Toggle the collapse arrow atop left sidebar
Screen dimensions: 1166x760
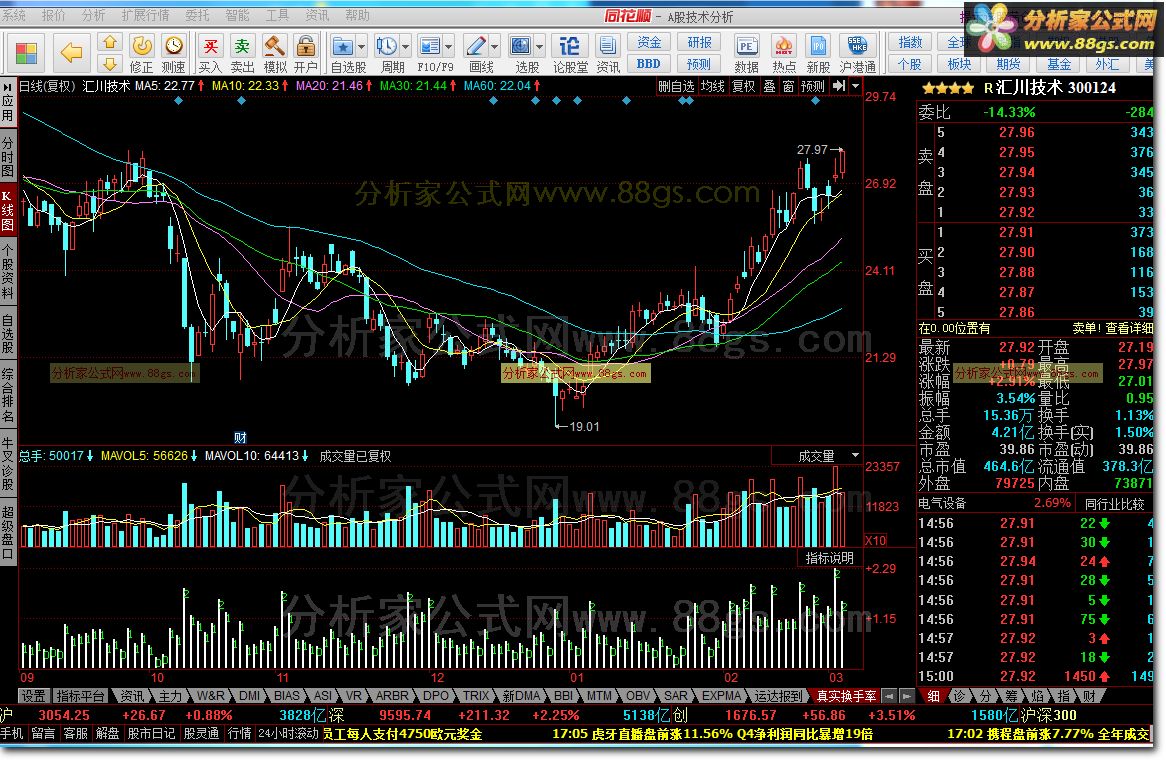coord(7,87)
